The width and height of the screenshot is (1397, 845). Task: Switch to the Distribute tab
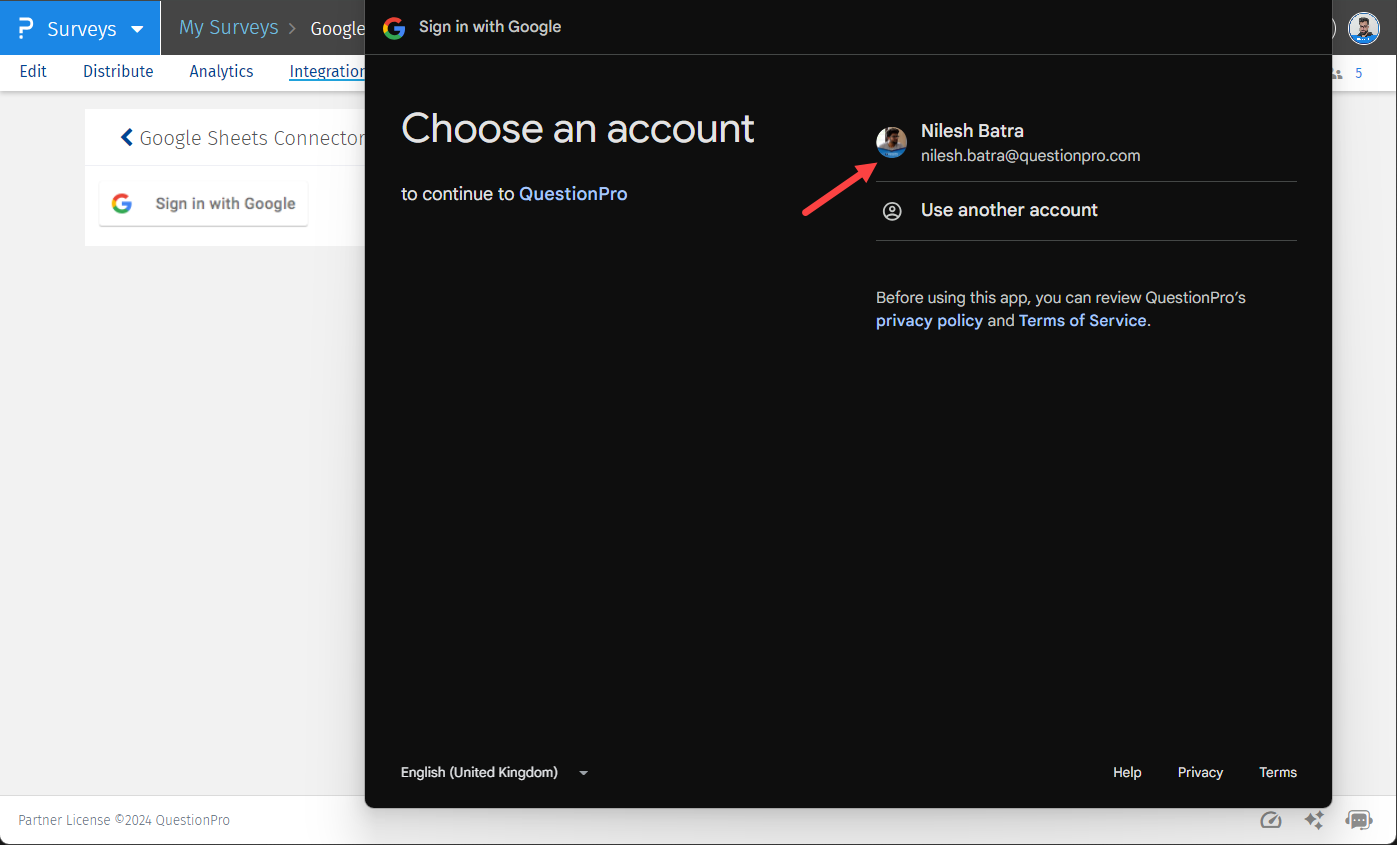[118, 71]
